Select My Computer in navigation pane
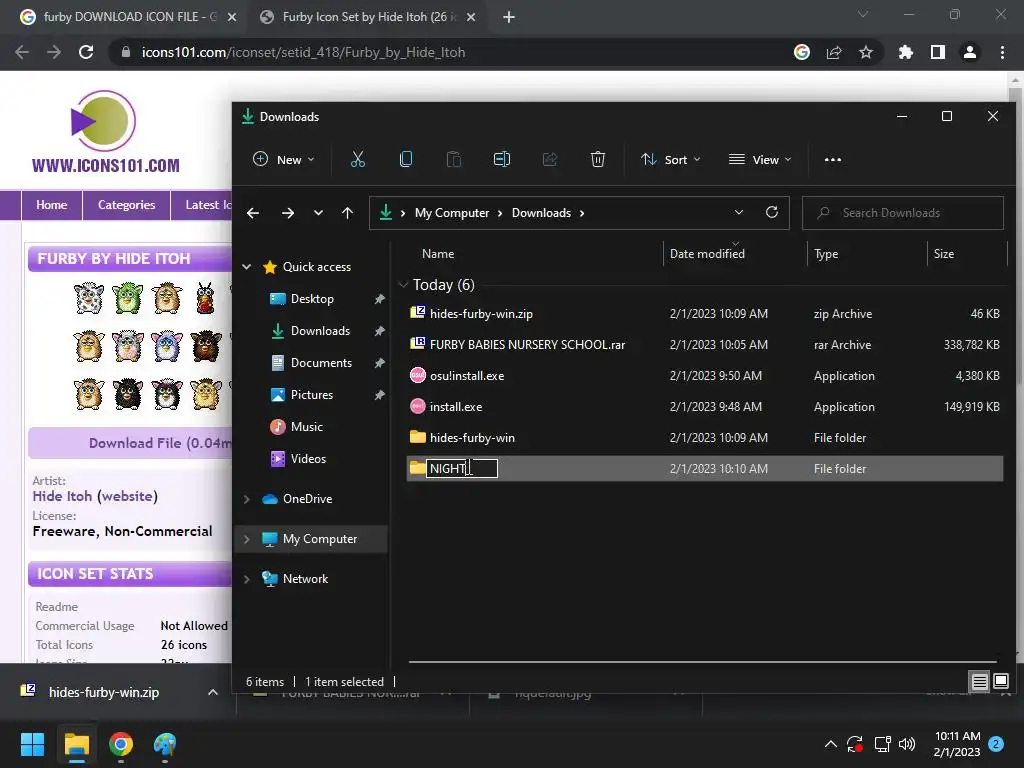The height and width of the screenshot is (768, 1024). coord(312,539)
